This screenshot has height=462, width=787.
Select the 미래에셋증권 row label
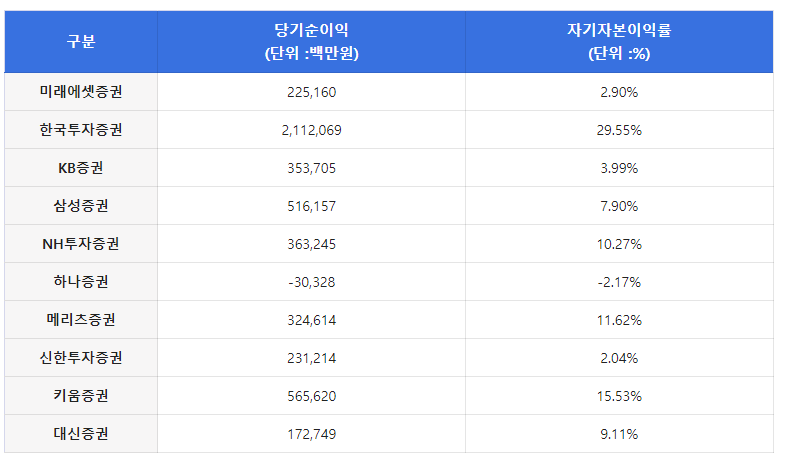pyautogui.click(x=81, y=92)
